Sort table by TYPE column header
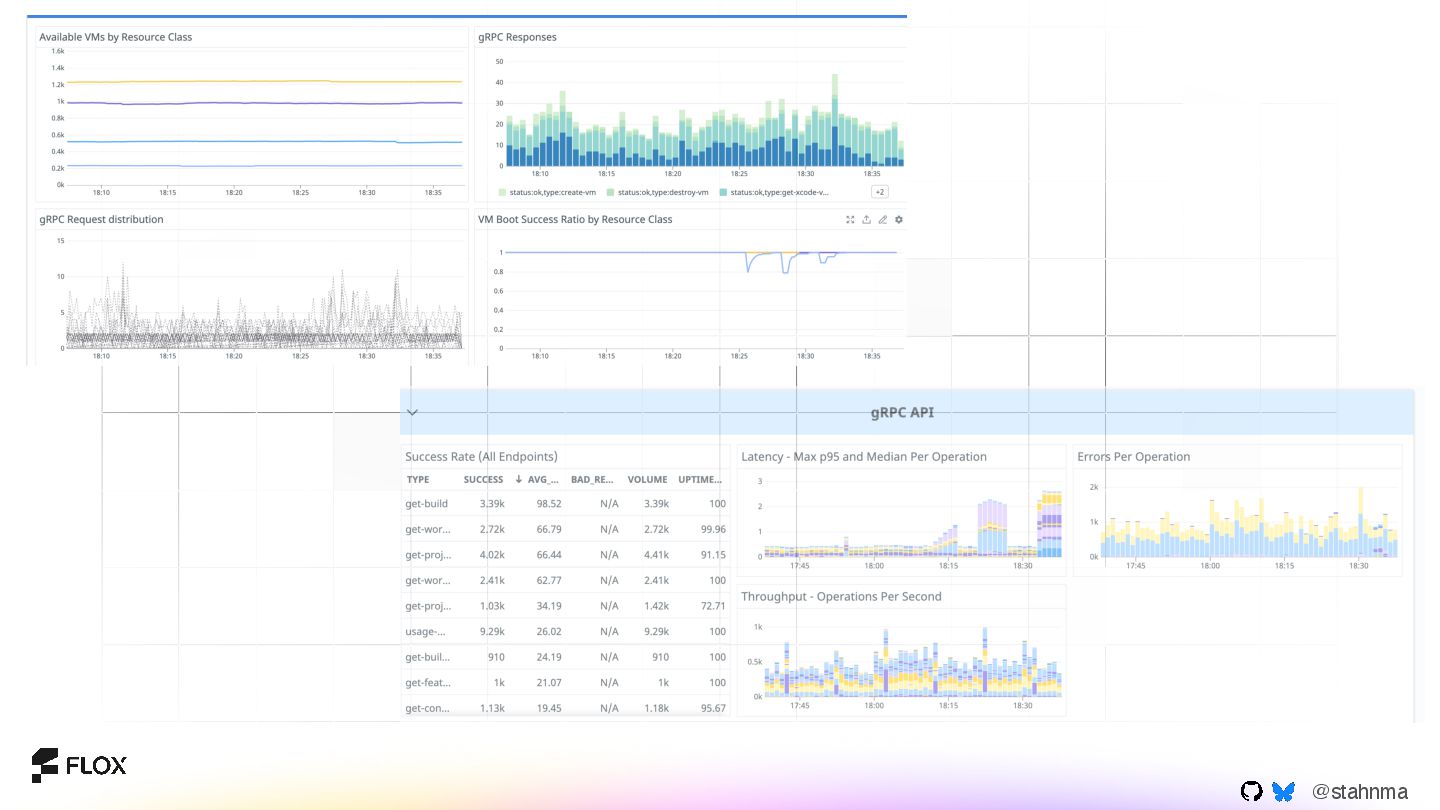The image size is (1440, 810). click(x=418, y=480)
